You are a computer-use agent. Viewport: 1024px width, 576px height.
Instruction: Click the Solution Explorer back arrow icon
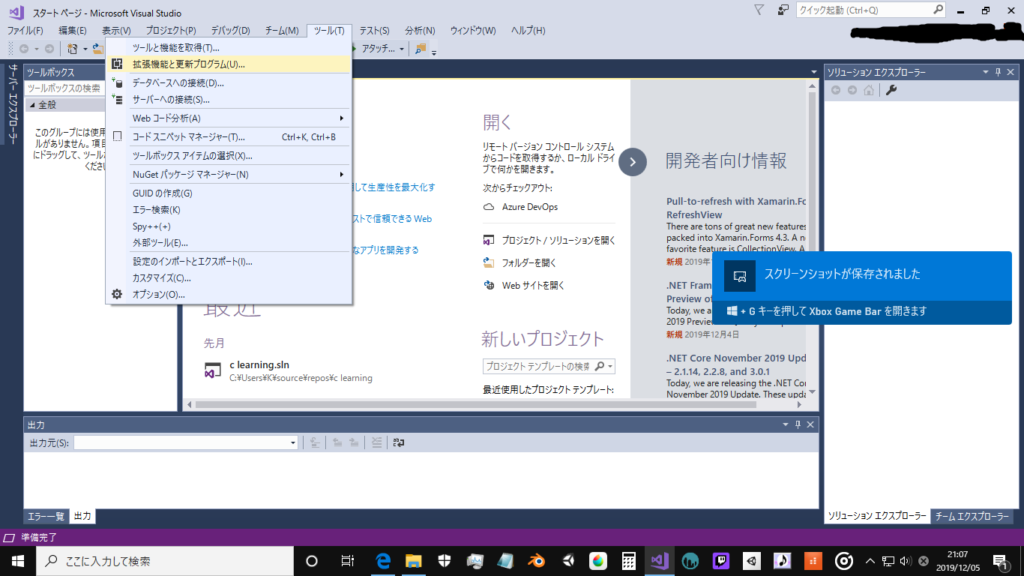[836, 90]
